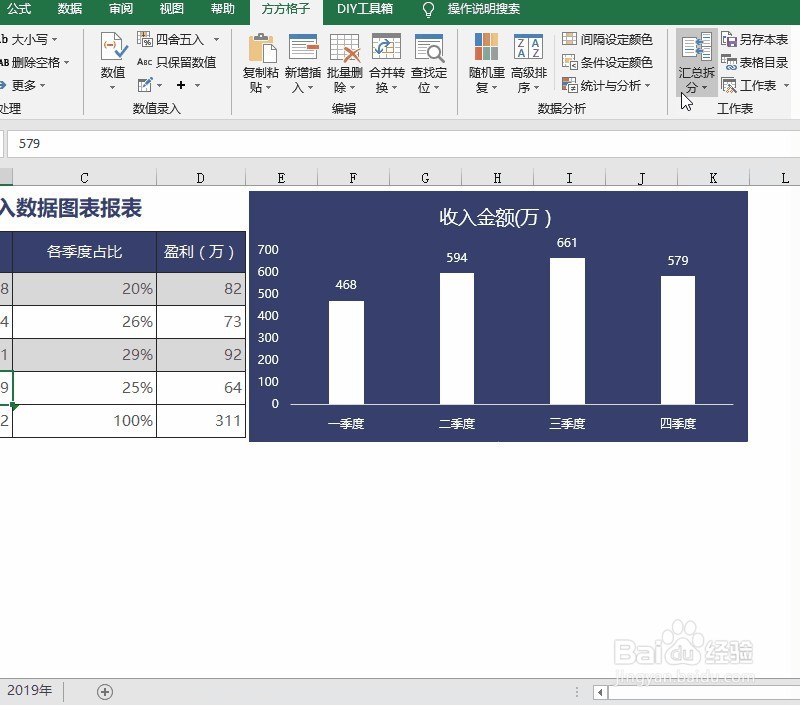Select the cell with value 82

pyautogui.click(x=201, y=289)
